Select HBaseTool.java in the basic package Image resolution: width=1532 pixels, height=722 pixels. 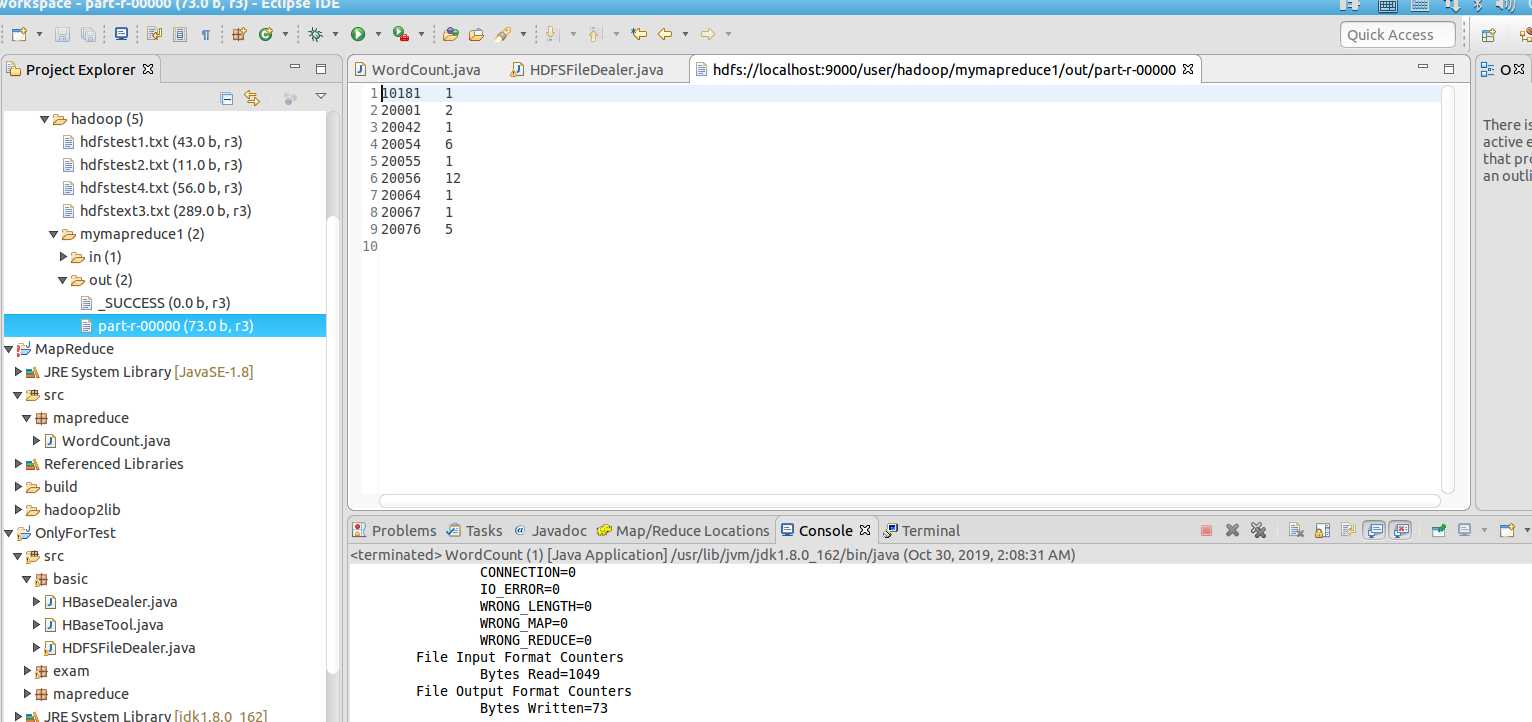click(103, 625)
